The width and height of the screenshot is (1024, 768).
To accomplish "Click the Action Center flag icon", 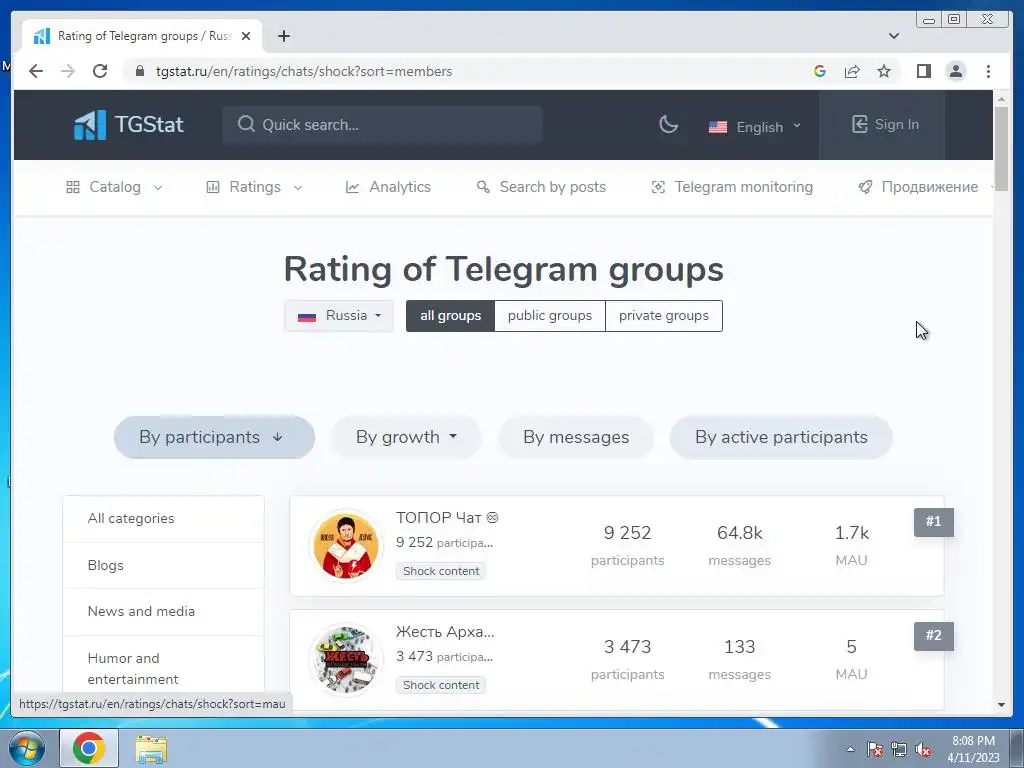I will click(874, 749).
